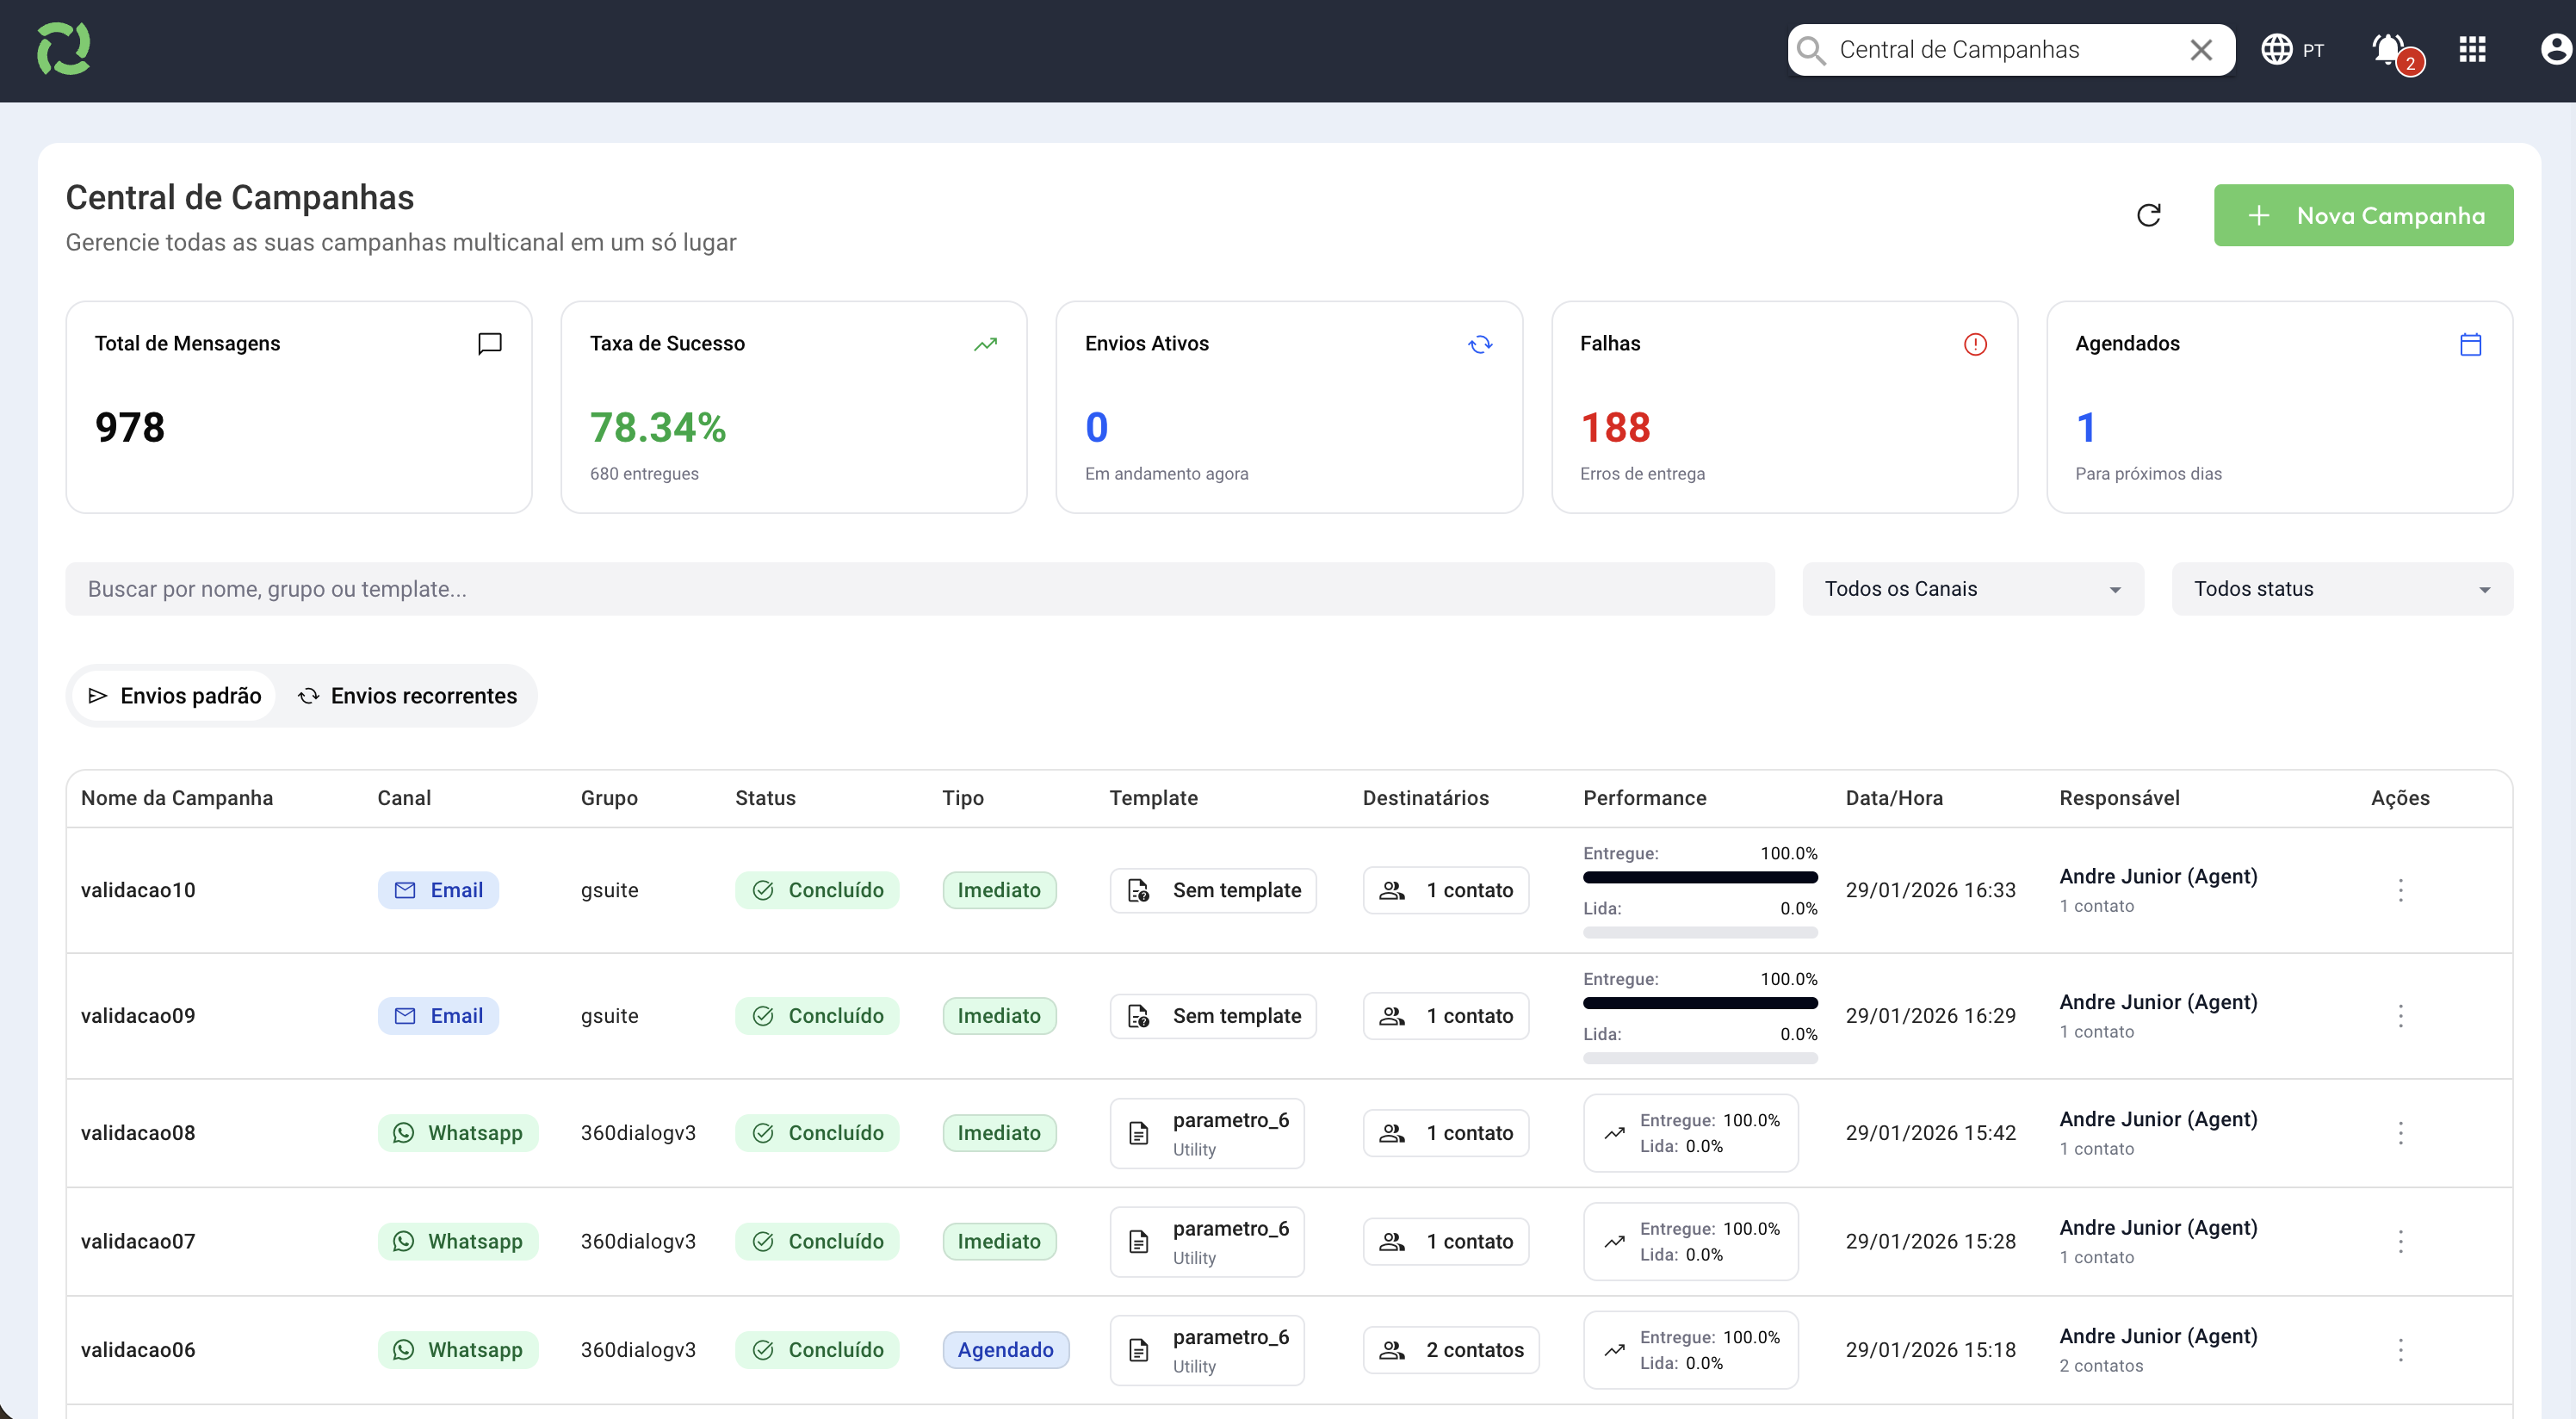The height and width of the screenshot is (1419, 2576).
Task: Click Sem template chip for validacao10
Action: click(1213, 890)
